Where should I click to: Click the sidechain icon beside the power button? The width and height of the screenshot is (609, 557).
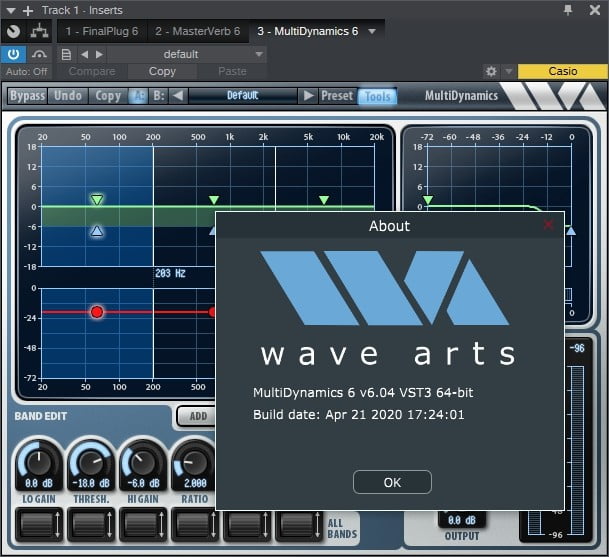click(x=39, y=54)
